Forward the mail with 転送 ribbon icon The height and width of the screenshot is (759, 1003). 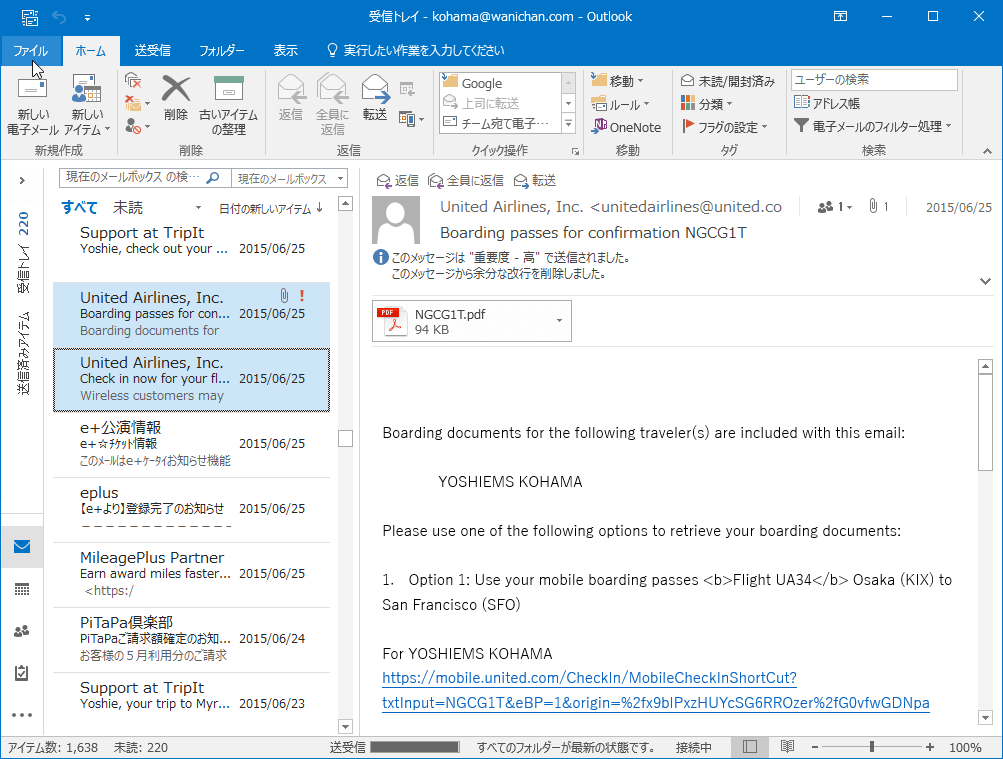tap(374, 97)
